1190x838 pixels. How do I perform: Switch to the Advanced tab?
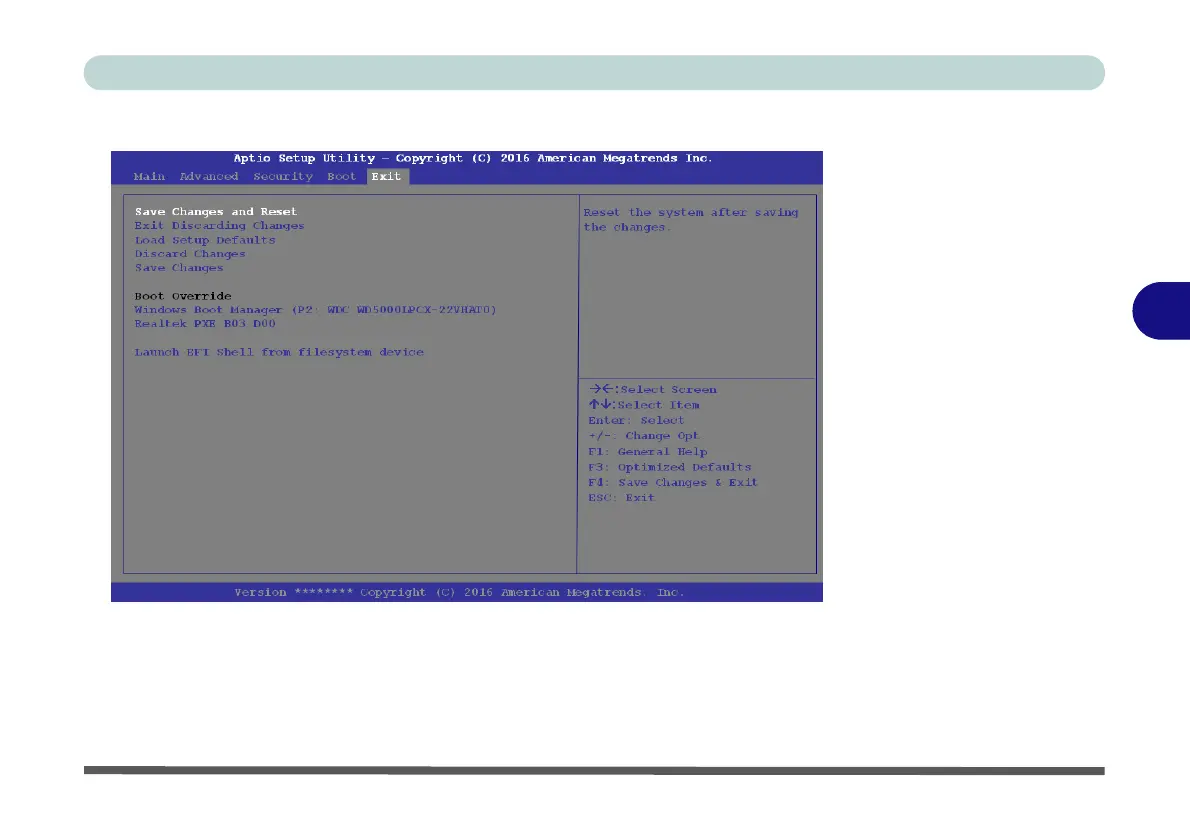pyautogui.click(x=209, y=176)
